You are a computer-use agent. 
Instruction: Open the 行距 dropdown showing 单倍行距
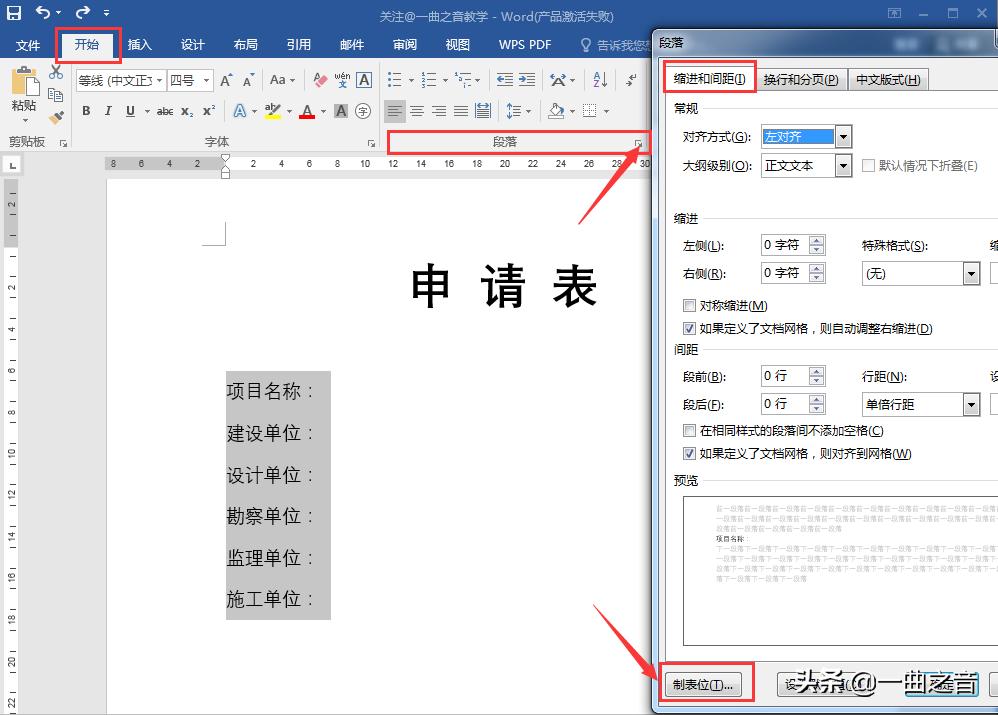970,404
